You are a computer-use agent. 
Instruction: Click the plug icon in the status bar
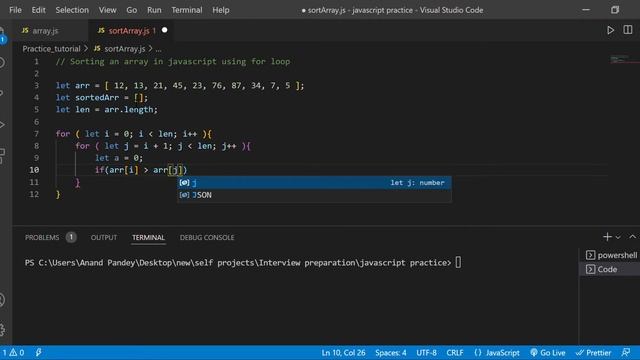tap(38, 353)
